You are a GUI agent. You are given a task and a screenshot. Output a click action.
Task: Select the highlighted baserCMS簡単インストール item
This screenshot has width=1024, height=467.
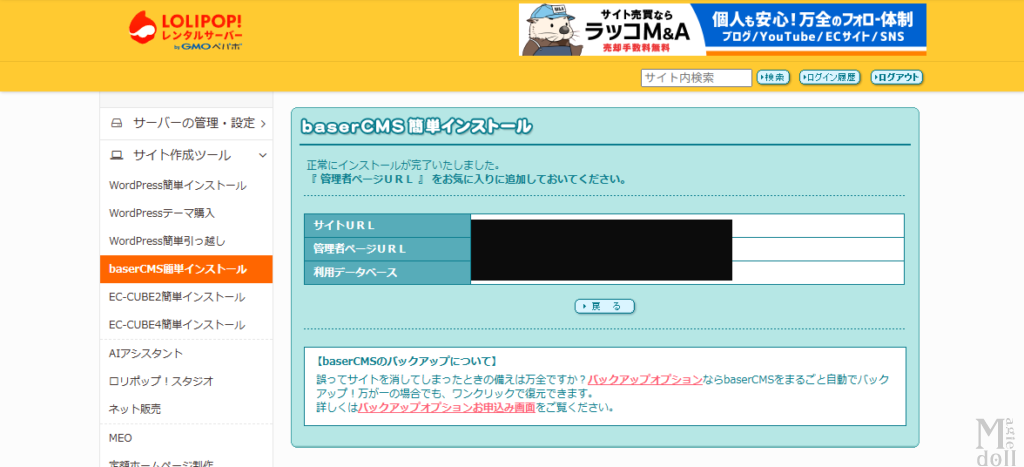[177, 269]
